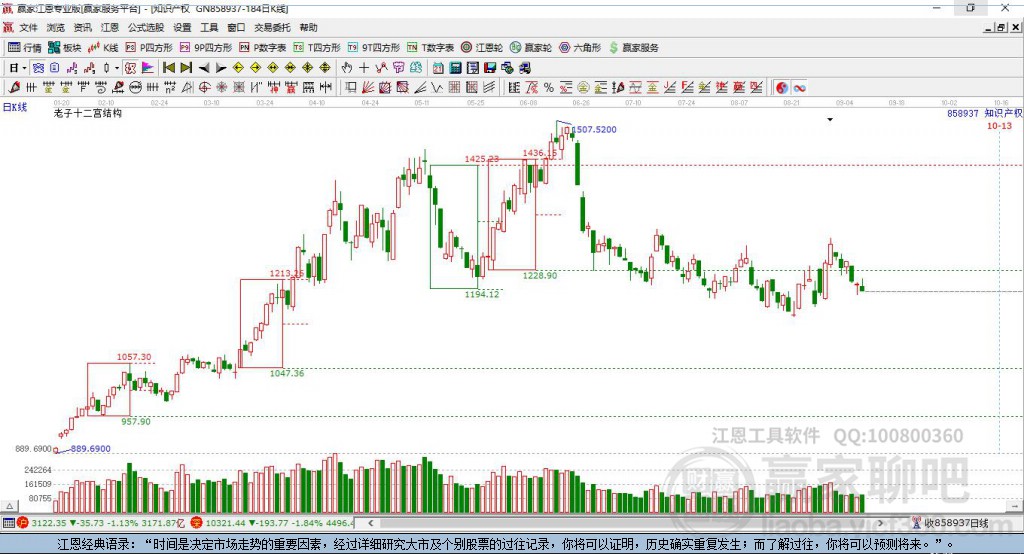This screenshot has height=554, width=1024.
Task: Select the circular wave tool icon
Action: pyautogui.click(x=135, y=88)
